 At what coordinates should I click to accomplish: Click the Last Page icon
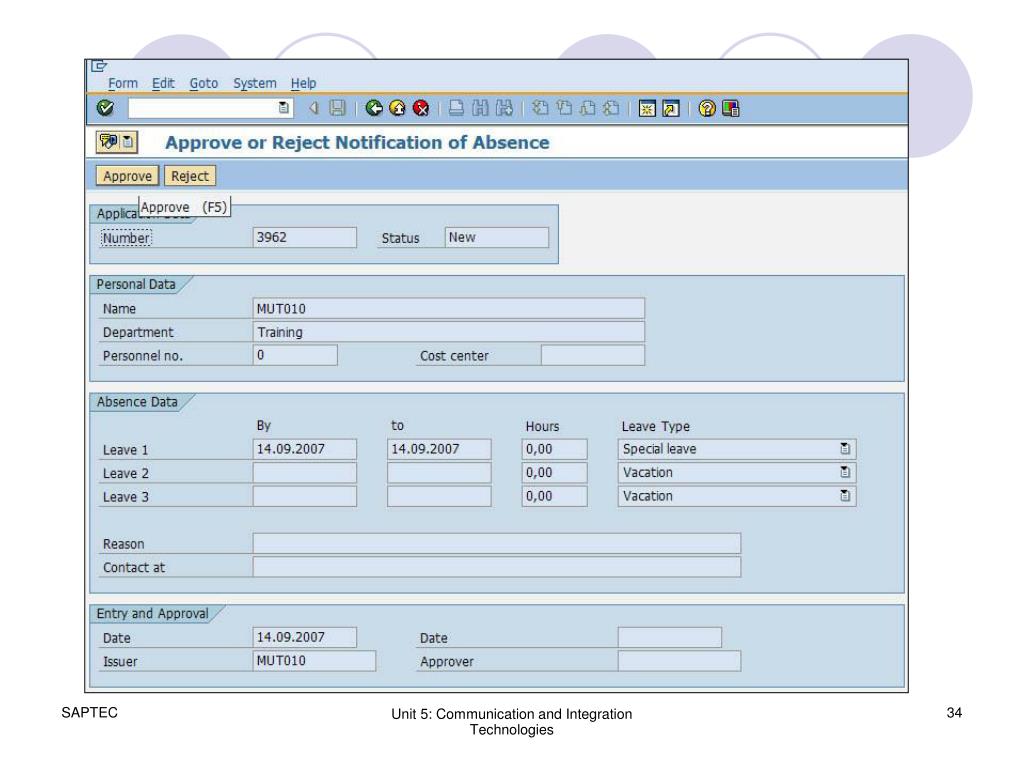click(x=611, y=108)
